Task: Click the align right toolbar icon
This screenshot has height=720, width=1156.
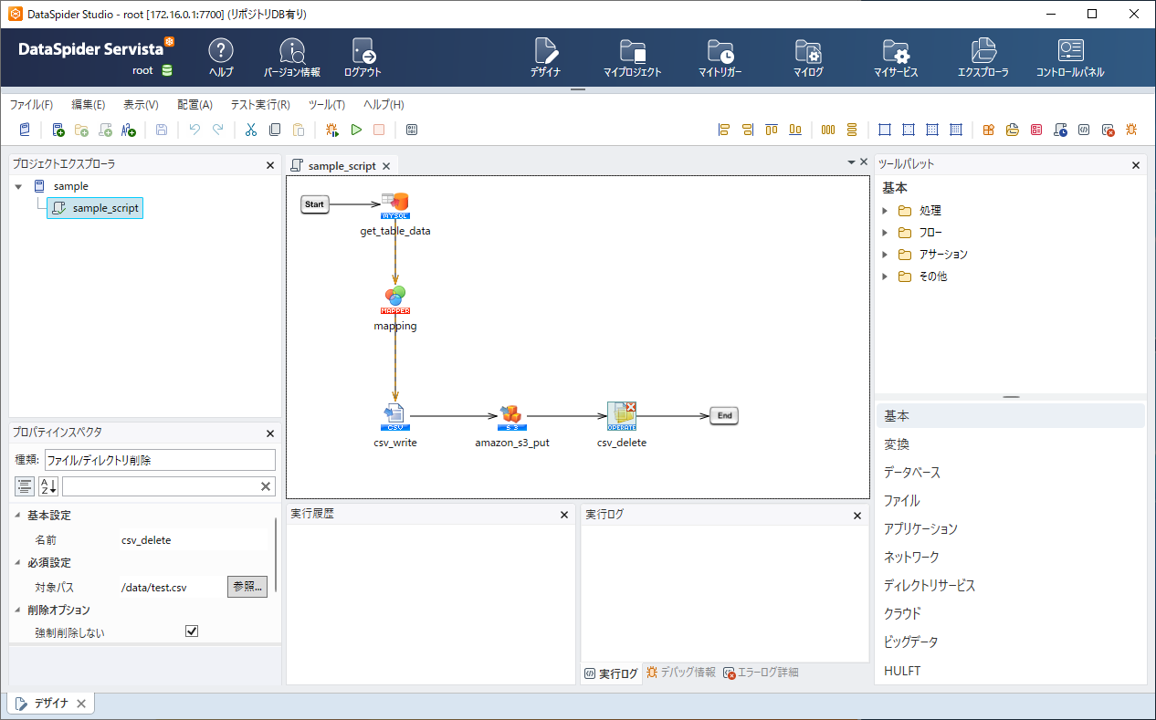Action: 748,130
